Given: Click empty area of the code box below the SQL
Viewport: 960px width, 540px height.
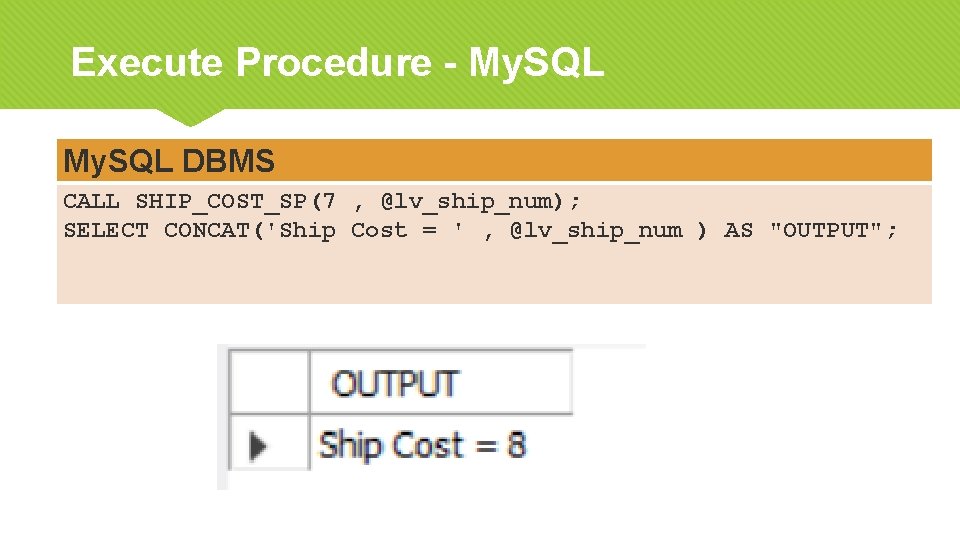Looking at the screenshot, I should [494, 274].
